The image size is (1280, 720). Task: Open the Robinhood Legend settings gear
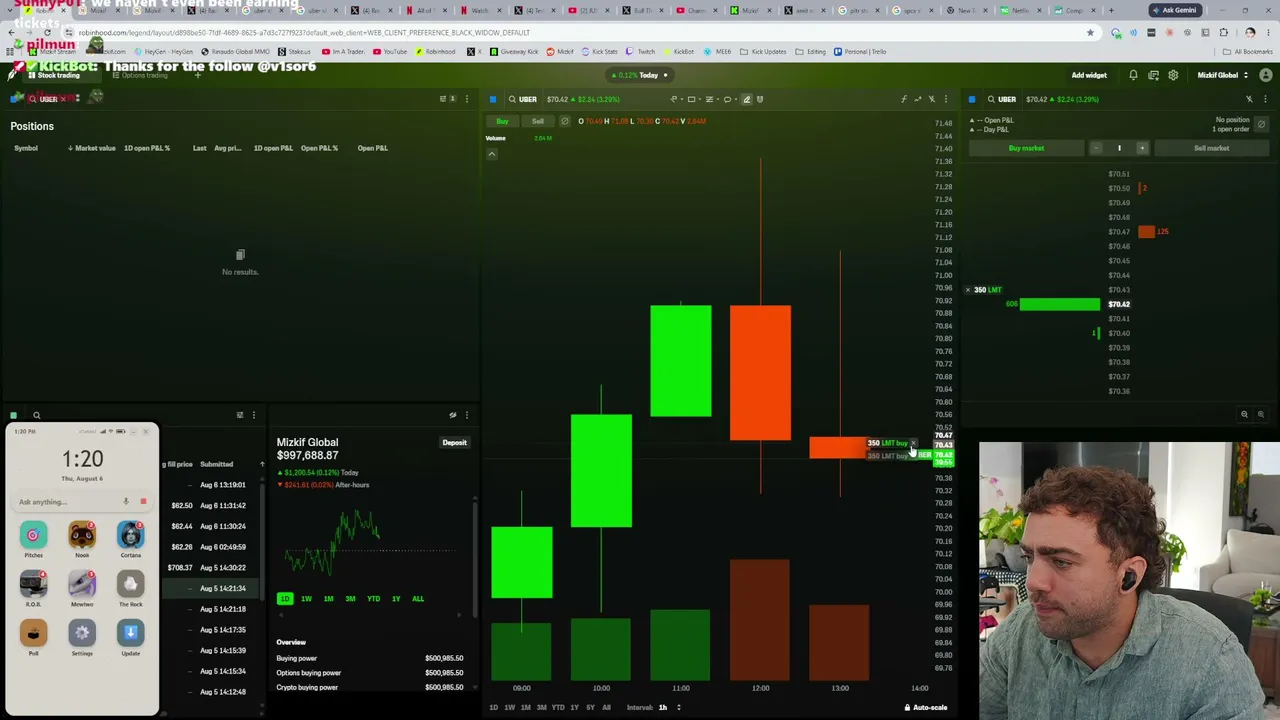[1173, 75]
